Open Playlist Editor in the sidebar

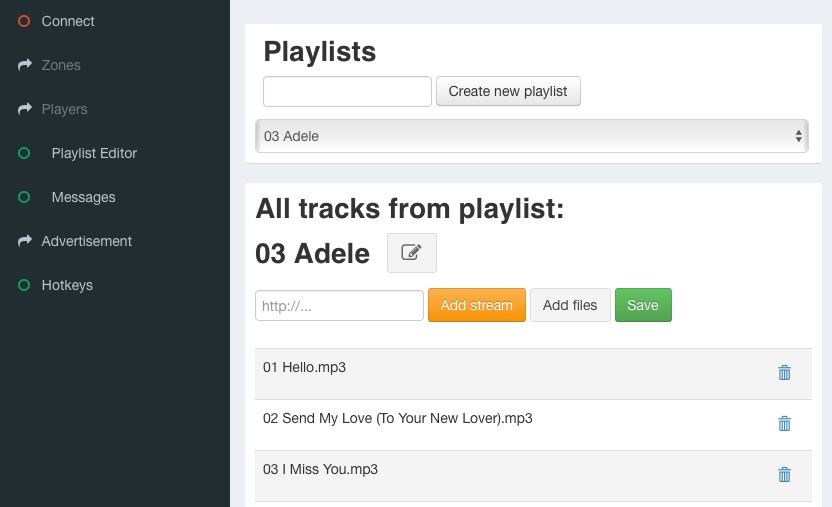94,153
